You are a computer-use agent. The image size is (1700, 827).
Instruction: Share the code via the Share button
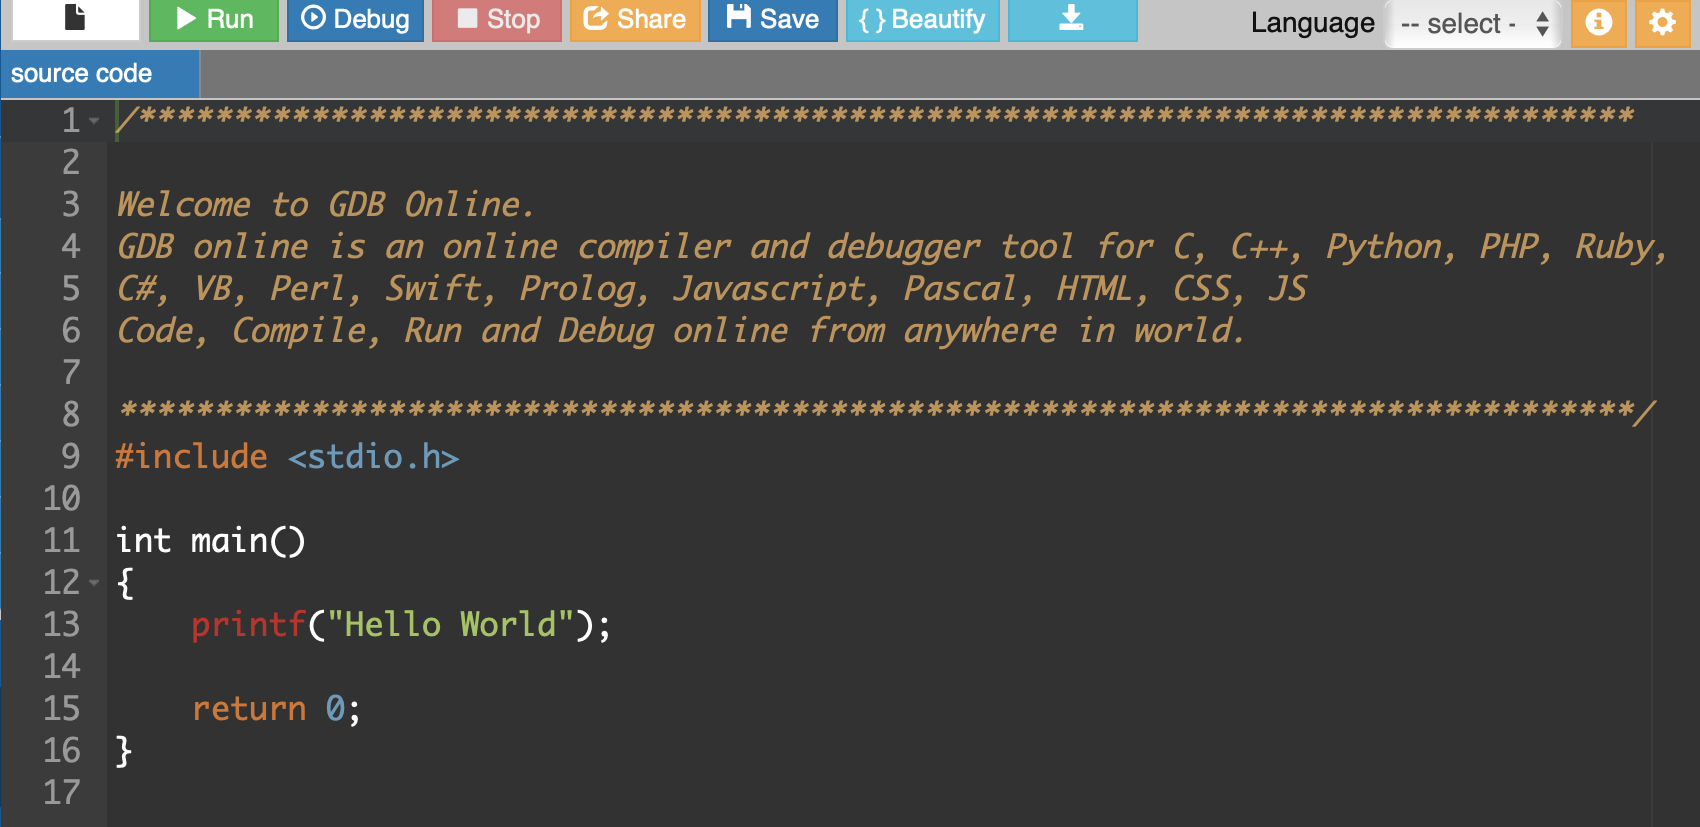click(x=635, y=19)
